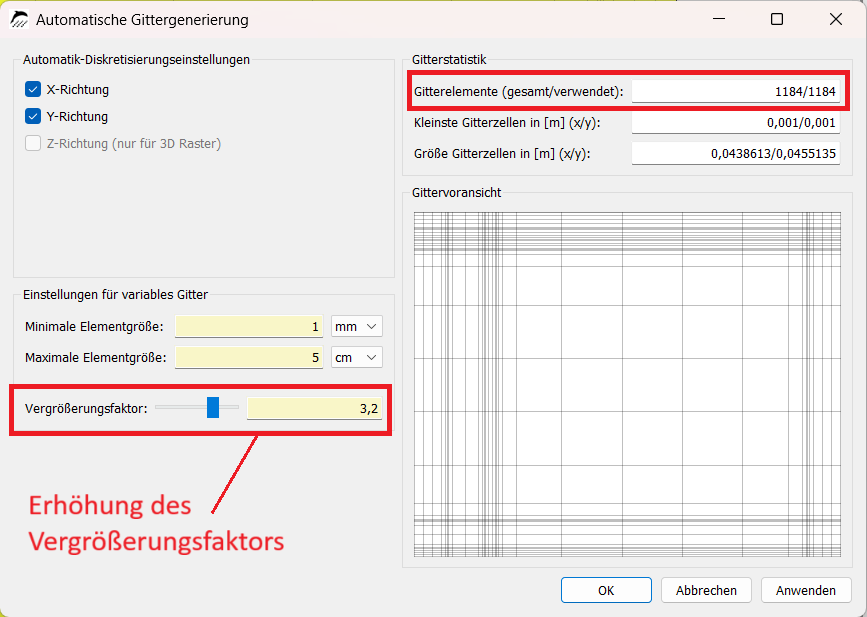The height and width of the screenshot is (617, 867).
Task: Click the Vergrößerungsfaktor slider handle
Action: click(x=213, y=407)
